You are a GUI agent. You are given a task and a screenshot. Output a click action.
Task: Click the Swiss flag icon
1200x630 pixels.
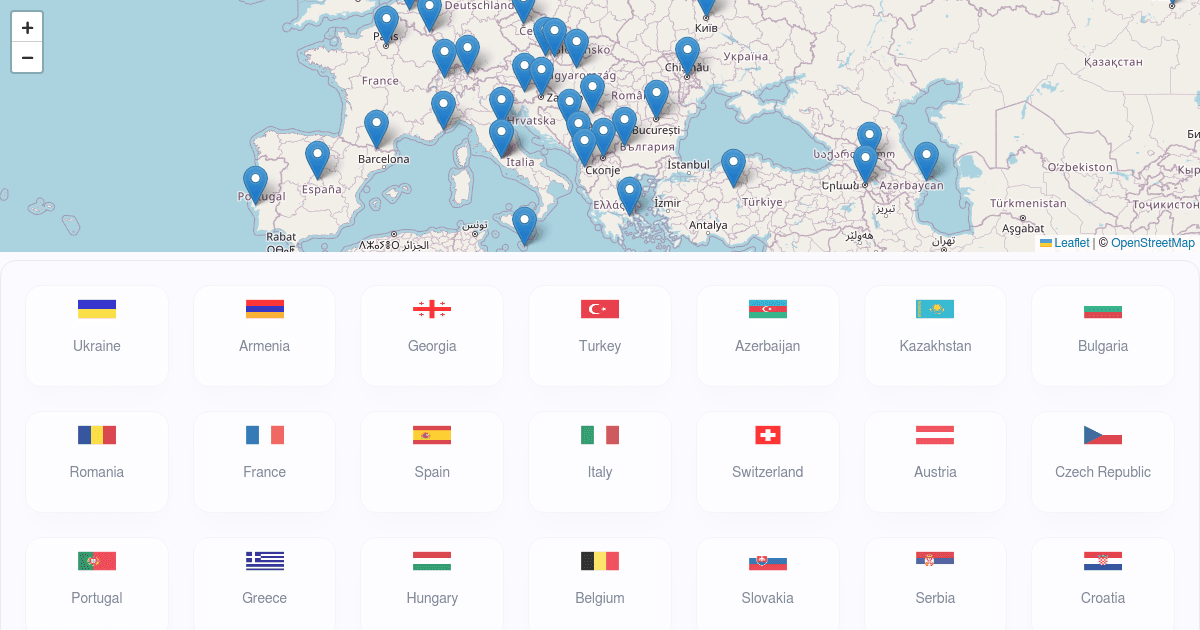(767, 435)
